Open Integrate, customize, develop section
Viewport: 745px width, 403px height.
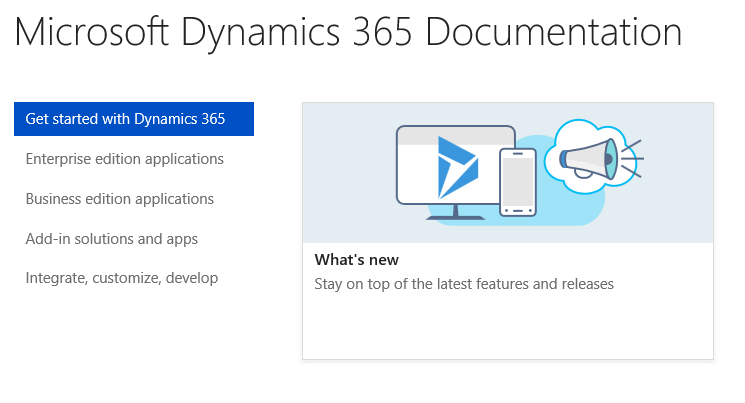121,278
